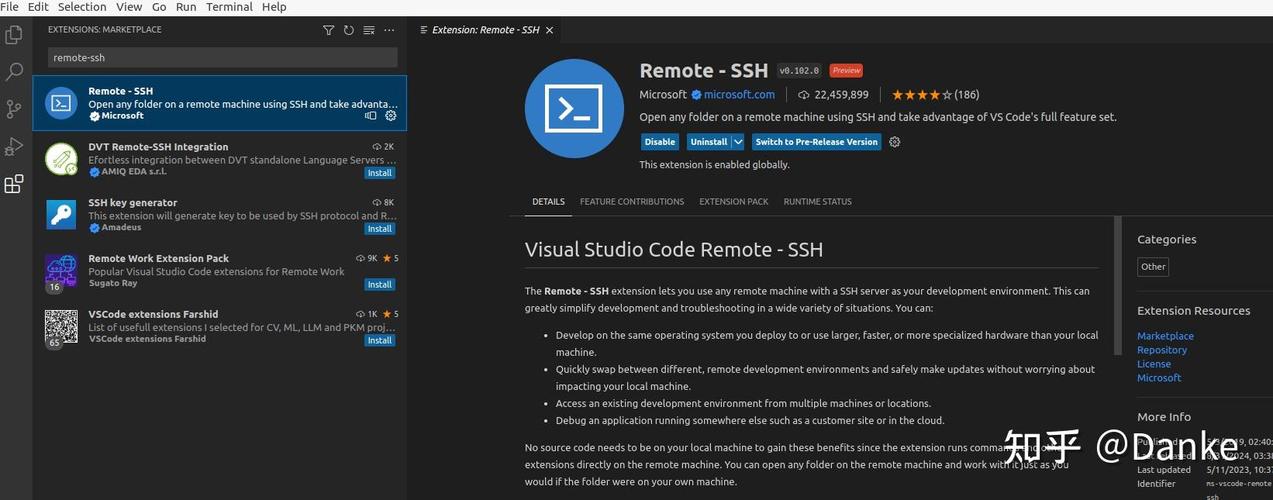Image resolution: width=1273 pixels, height=500 pixels.
Task: Open the Run and Debug view
Action: click(14, 147)
